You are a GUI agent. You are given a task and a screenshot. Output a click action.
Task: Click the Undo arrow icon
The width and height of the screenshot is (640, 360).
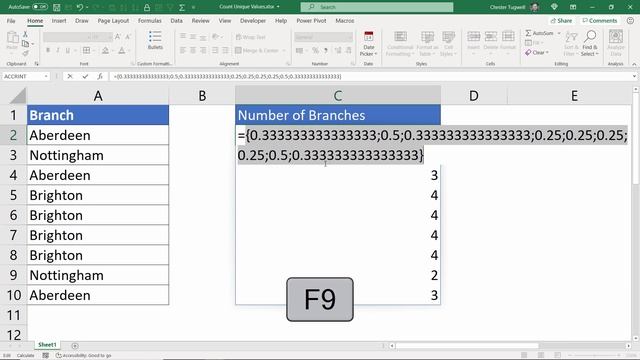[x=80, y=7]
